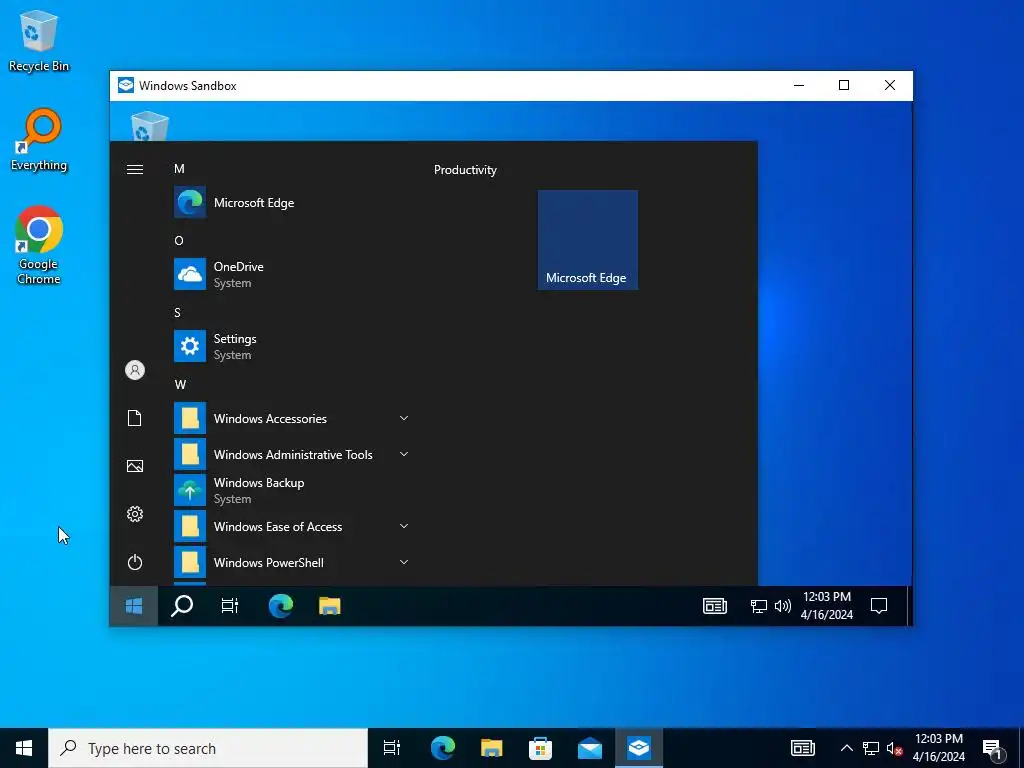Select the Everything desktop shortcut

coord(39,140)
